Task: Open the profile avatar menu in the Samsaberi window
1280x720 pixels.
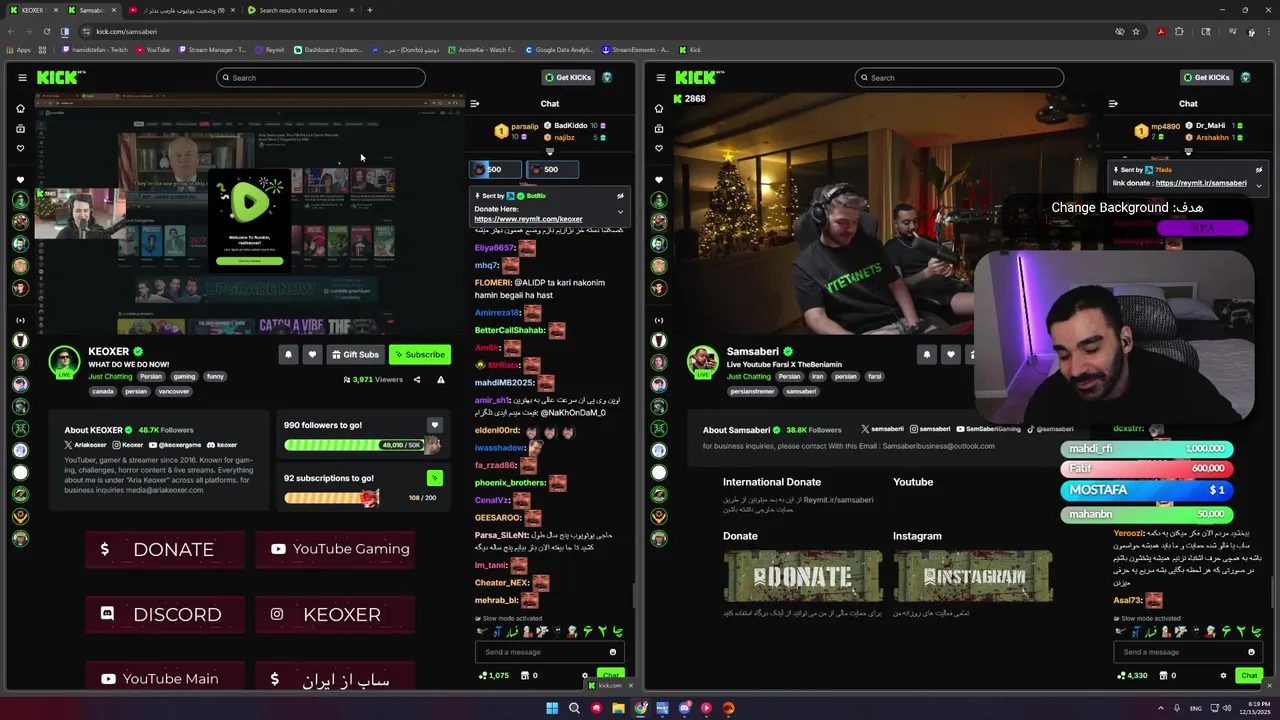Action: pyautogui.click(x=1245, y=77)
